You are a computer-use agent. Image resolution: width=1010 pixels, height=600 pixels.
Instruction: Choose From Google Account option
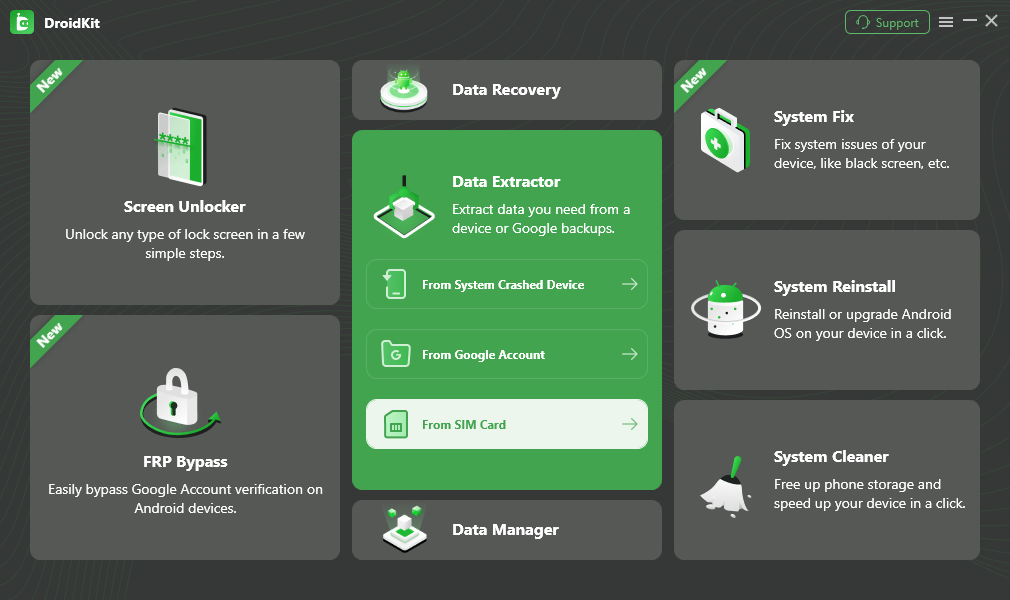tap(507, 354)
